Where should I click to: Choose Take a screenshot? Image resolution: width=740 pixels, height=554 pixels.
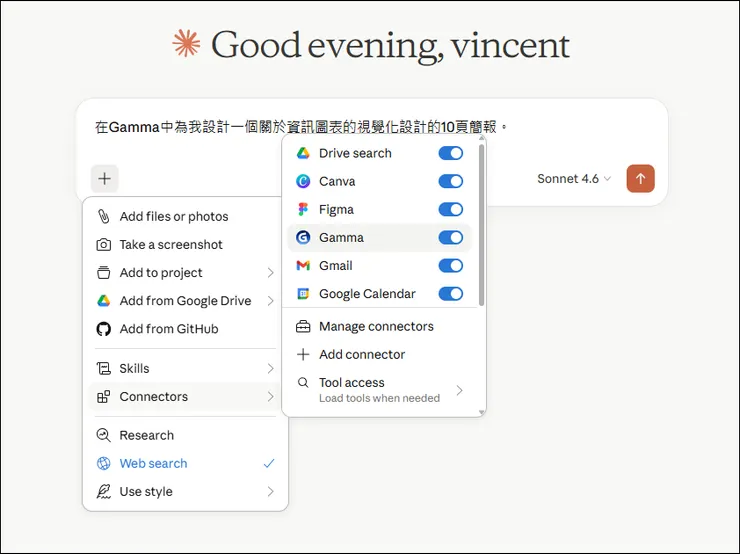tap(185, 244)
